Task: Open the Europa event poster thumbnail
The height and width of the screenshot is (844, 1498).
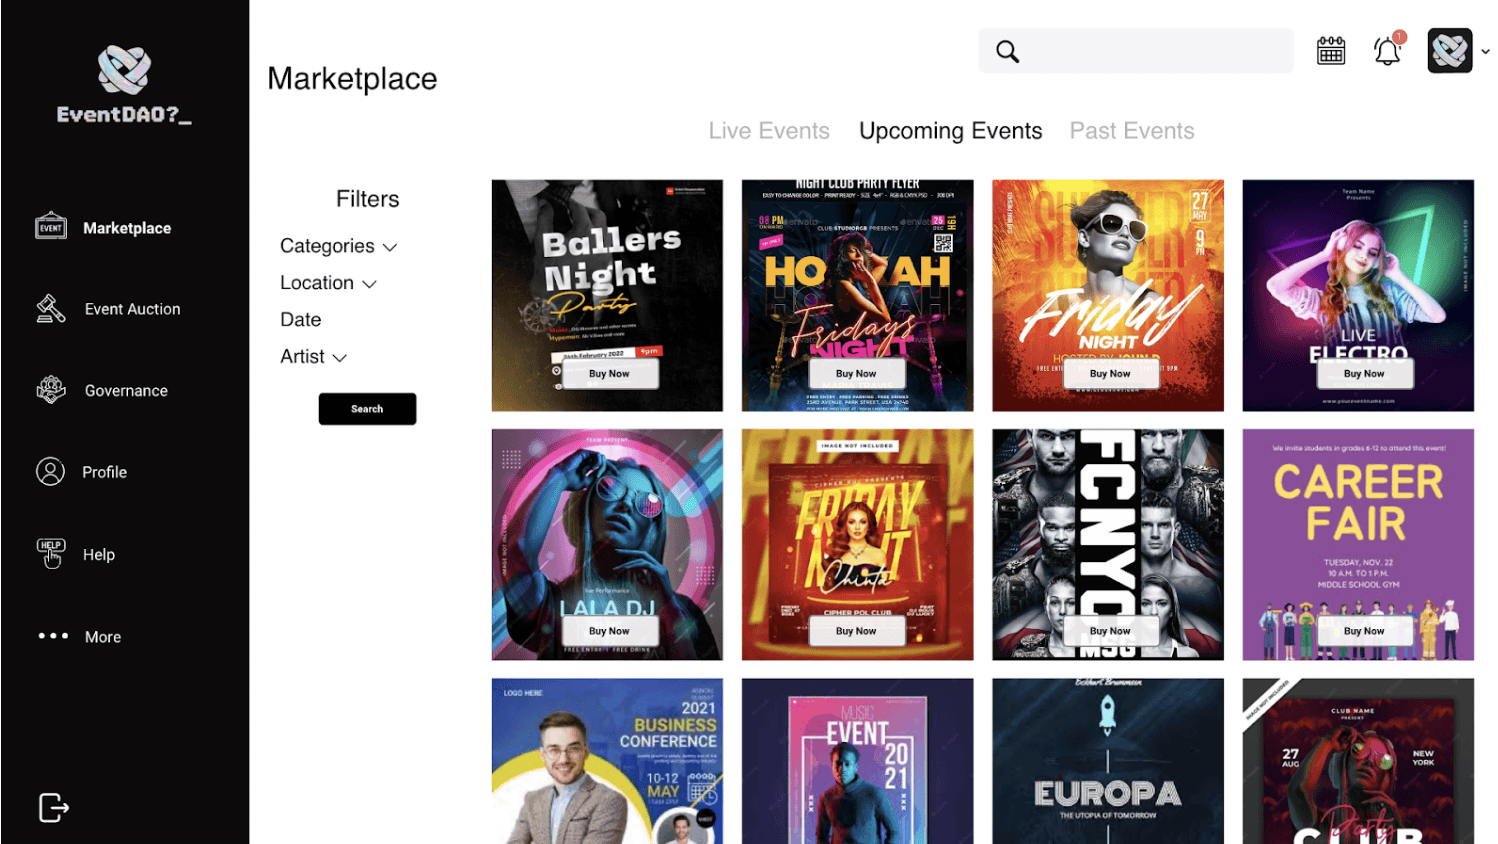Action: point(1107,761)
